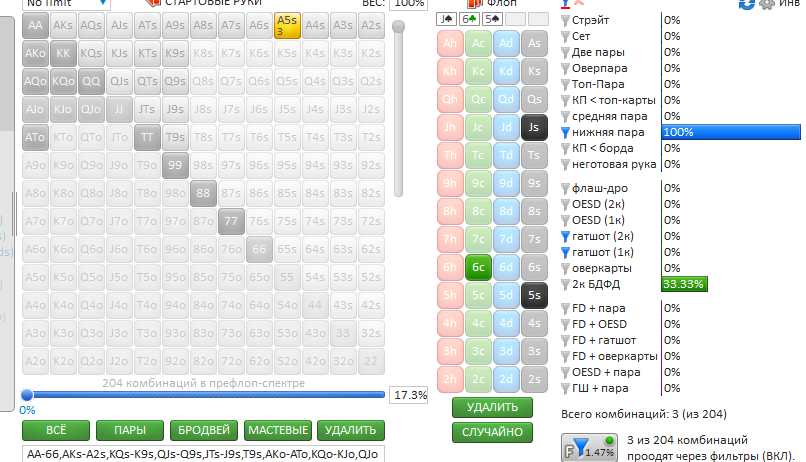The width and height of the screenshot is (806, 462).
Task: Click the 5♠ board card slot
Action: pyautogui.click(x=492, y=20)
